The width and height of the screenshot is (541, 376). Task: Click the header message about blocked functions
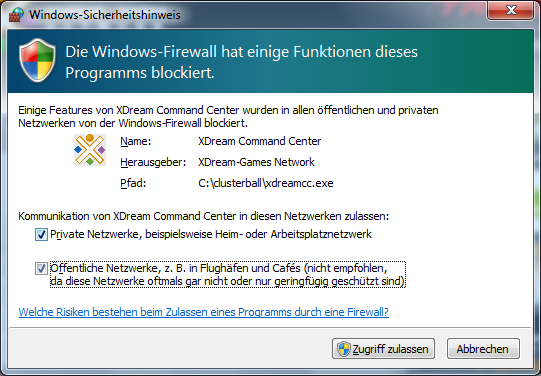(242, 62)
